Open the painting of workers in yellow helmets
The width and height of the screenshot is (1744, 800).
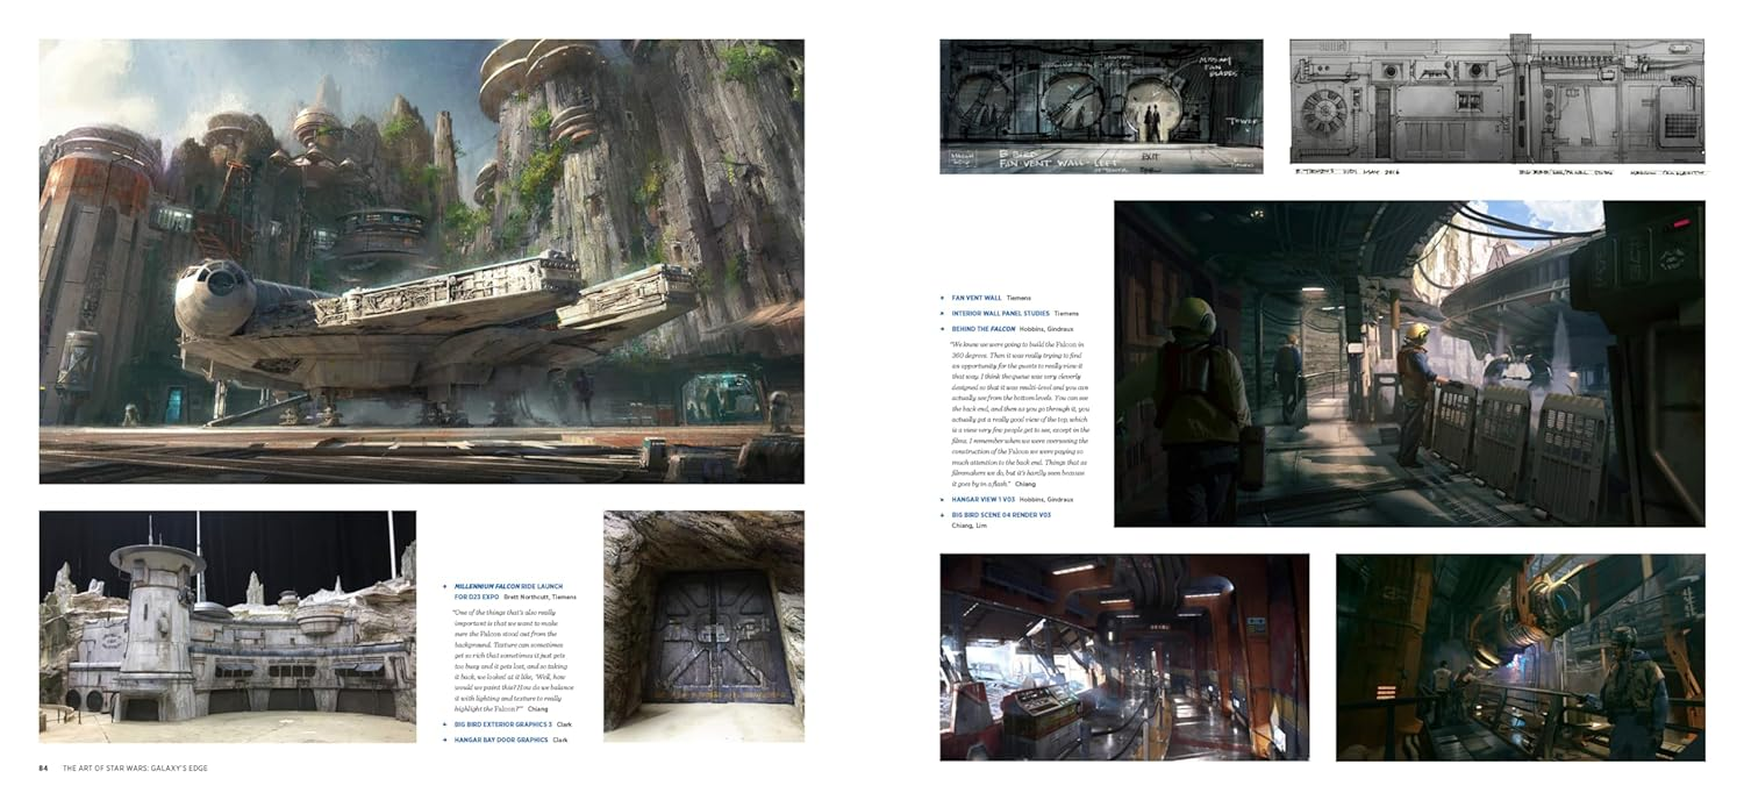coord(1409,364)
